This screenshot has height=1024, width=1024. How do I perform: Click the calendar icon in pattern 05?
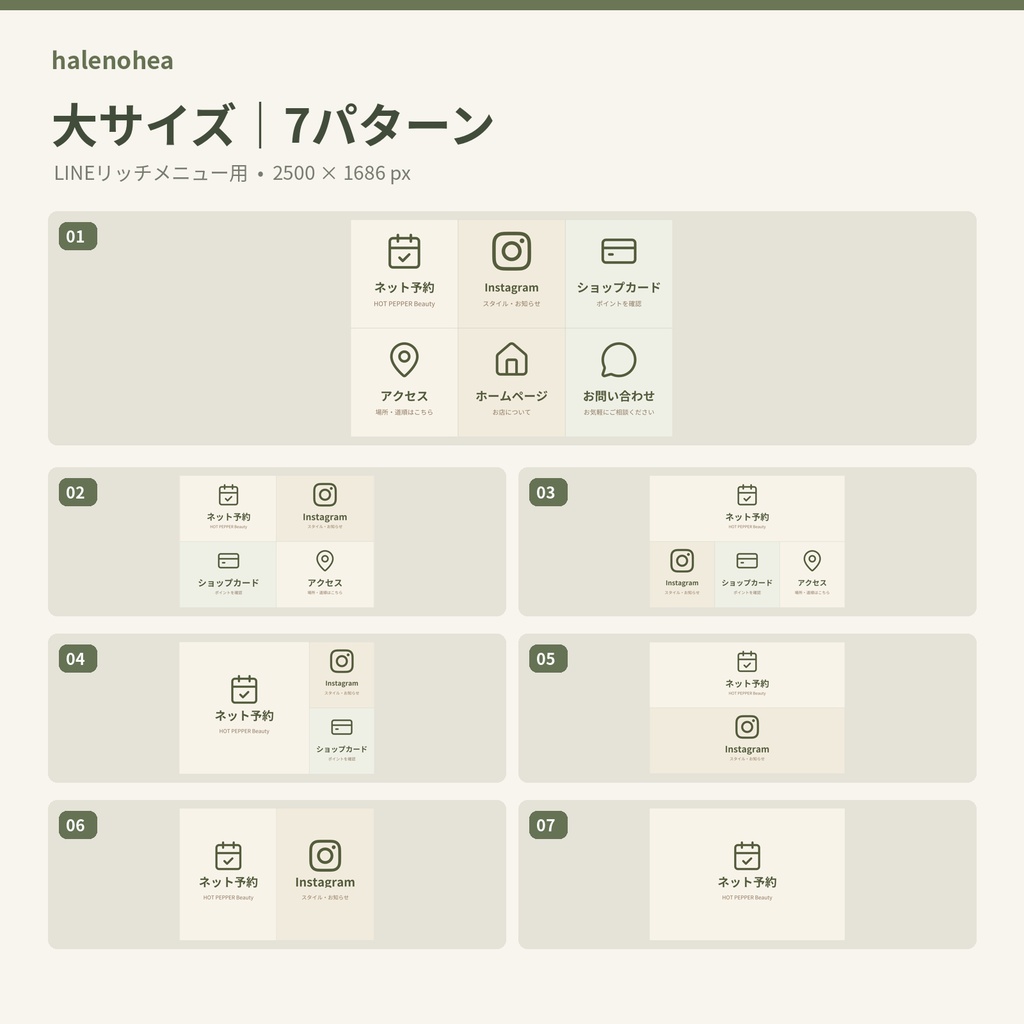747,662
